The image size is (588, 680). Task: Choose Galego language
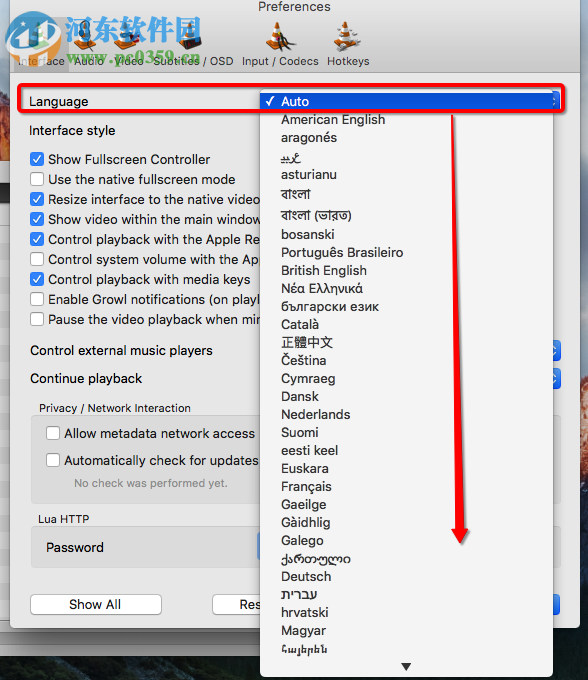click(x=406, y=540)
